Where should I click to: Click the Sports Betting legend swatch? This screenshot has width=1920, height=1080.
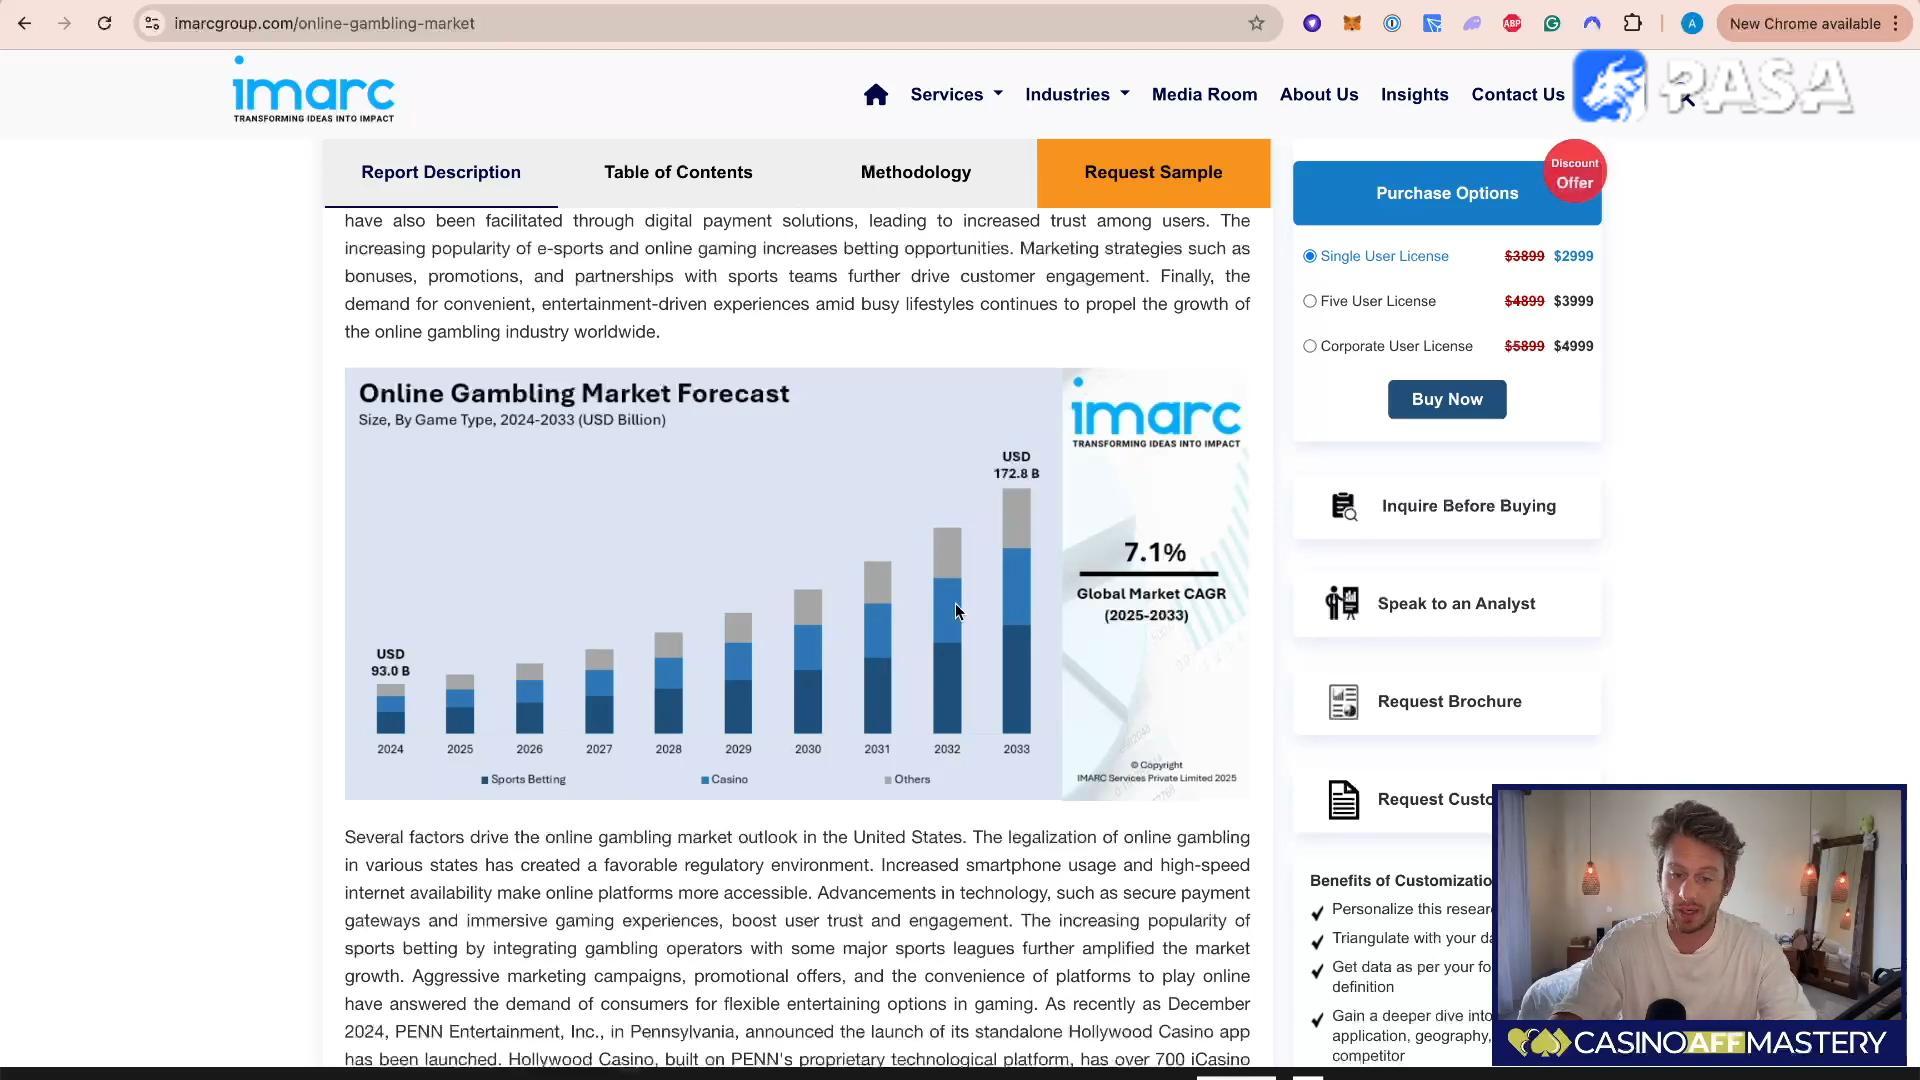(x=485, y=780)
